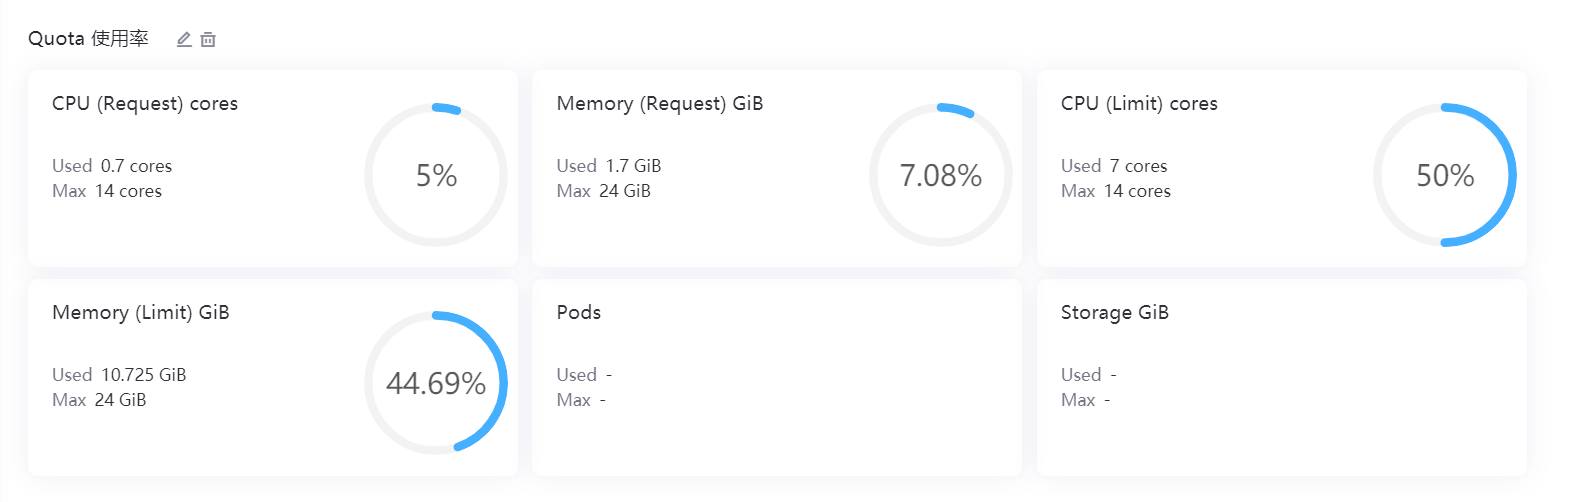Click the delete trash icon beside Quota 使用率

[x=208, y=39]
